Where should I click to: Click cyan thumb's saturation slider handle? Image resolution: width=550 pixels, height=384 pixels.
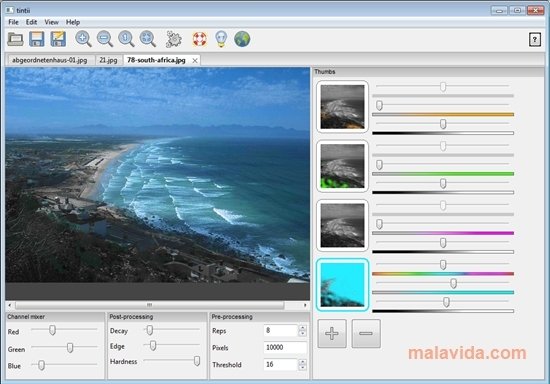(453, 283)
